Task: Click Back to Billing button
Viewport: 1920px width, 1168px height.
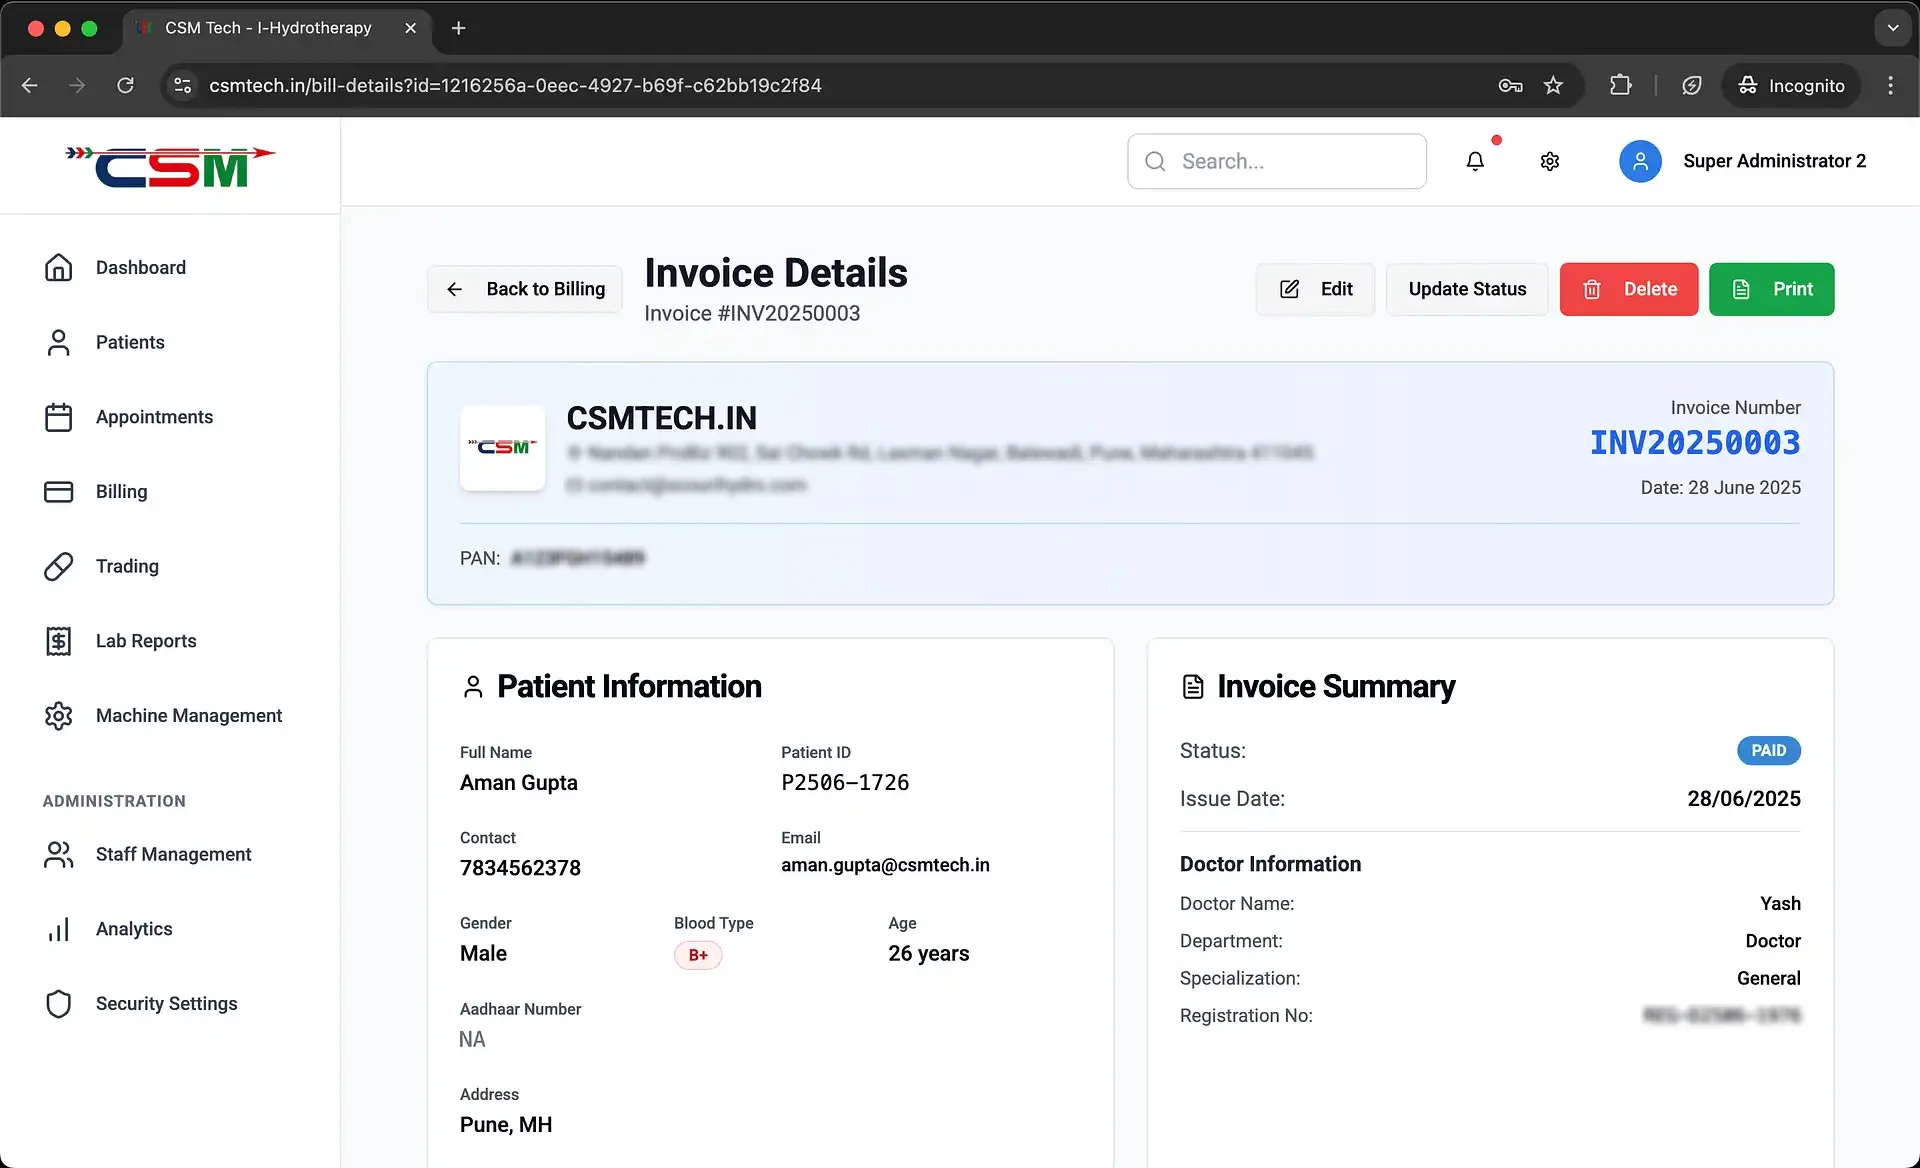Action: 525,289
